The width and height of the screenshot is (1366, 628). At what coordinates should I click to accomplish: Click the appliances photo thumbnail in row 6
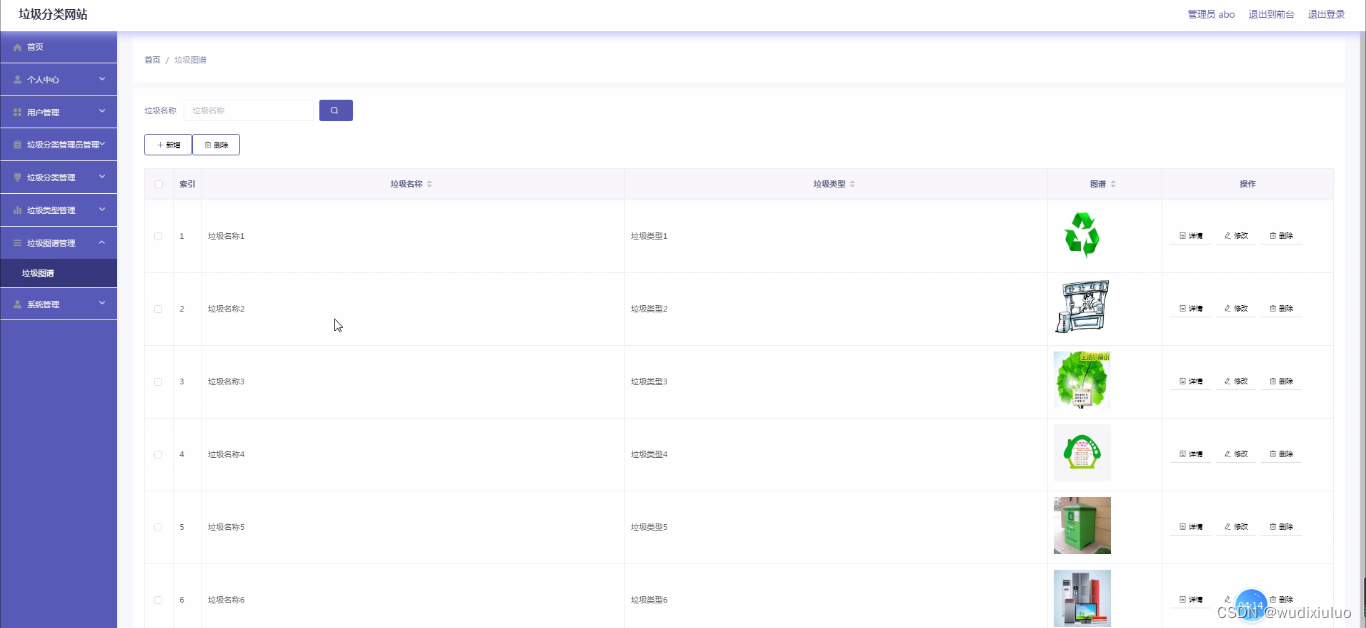tap(1082, 598)
